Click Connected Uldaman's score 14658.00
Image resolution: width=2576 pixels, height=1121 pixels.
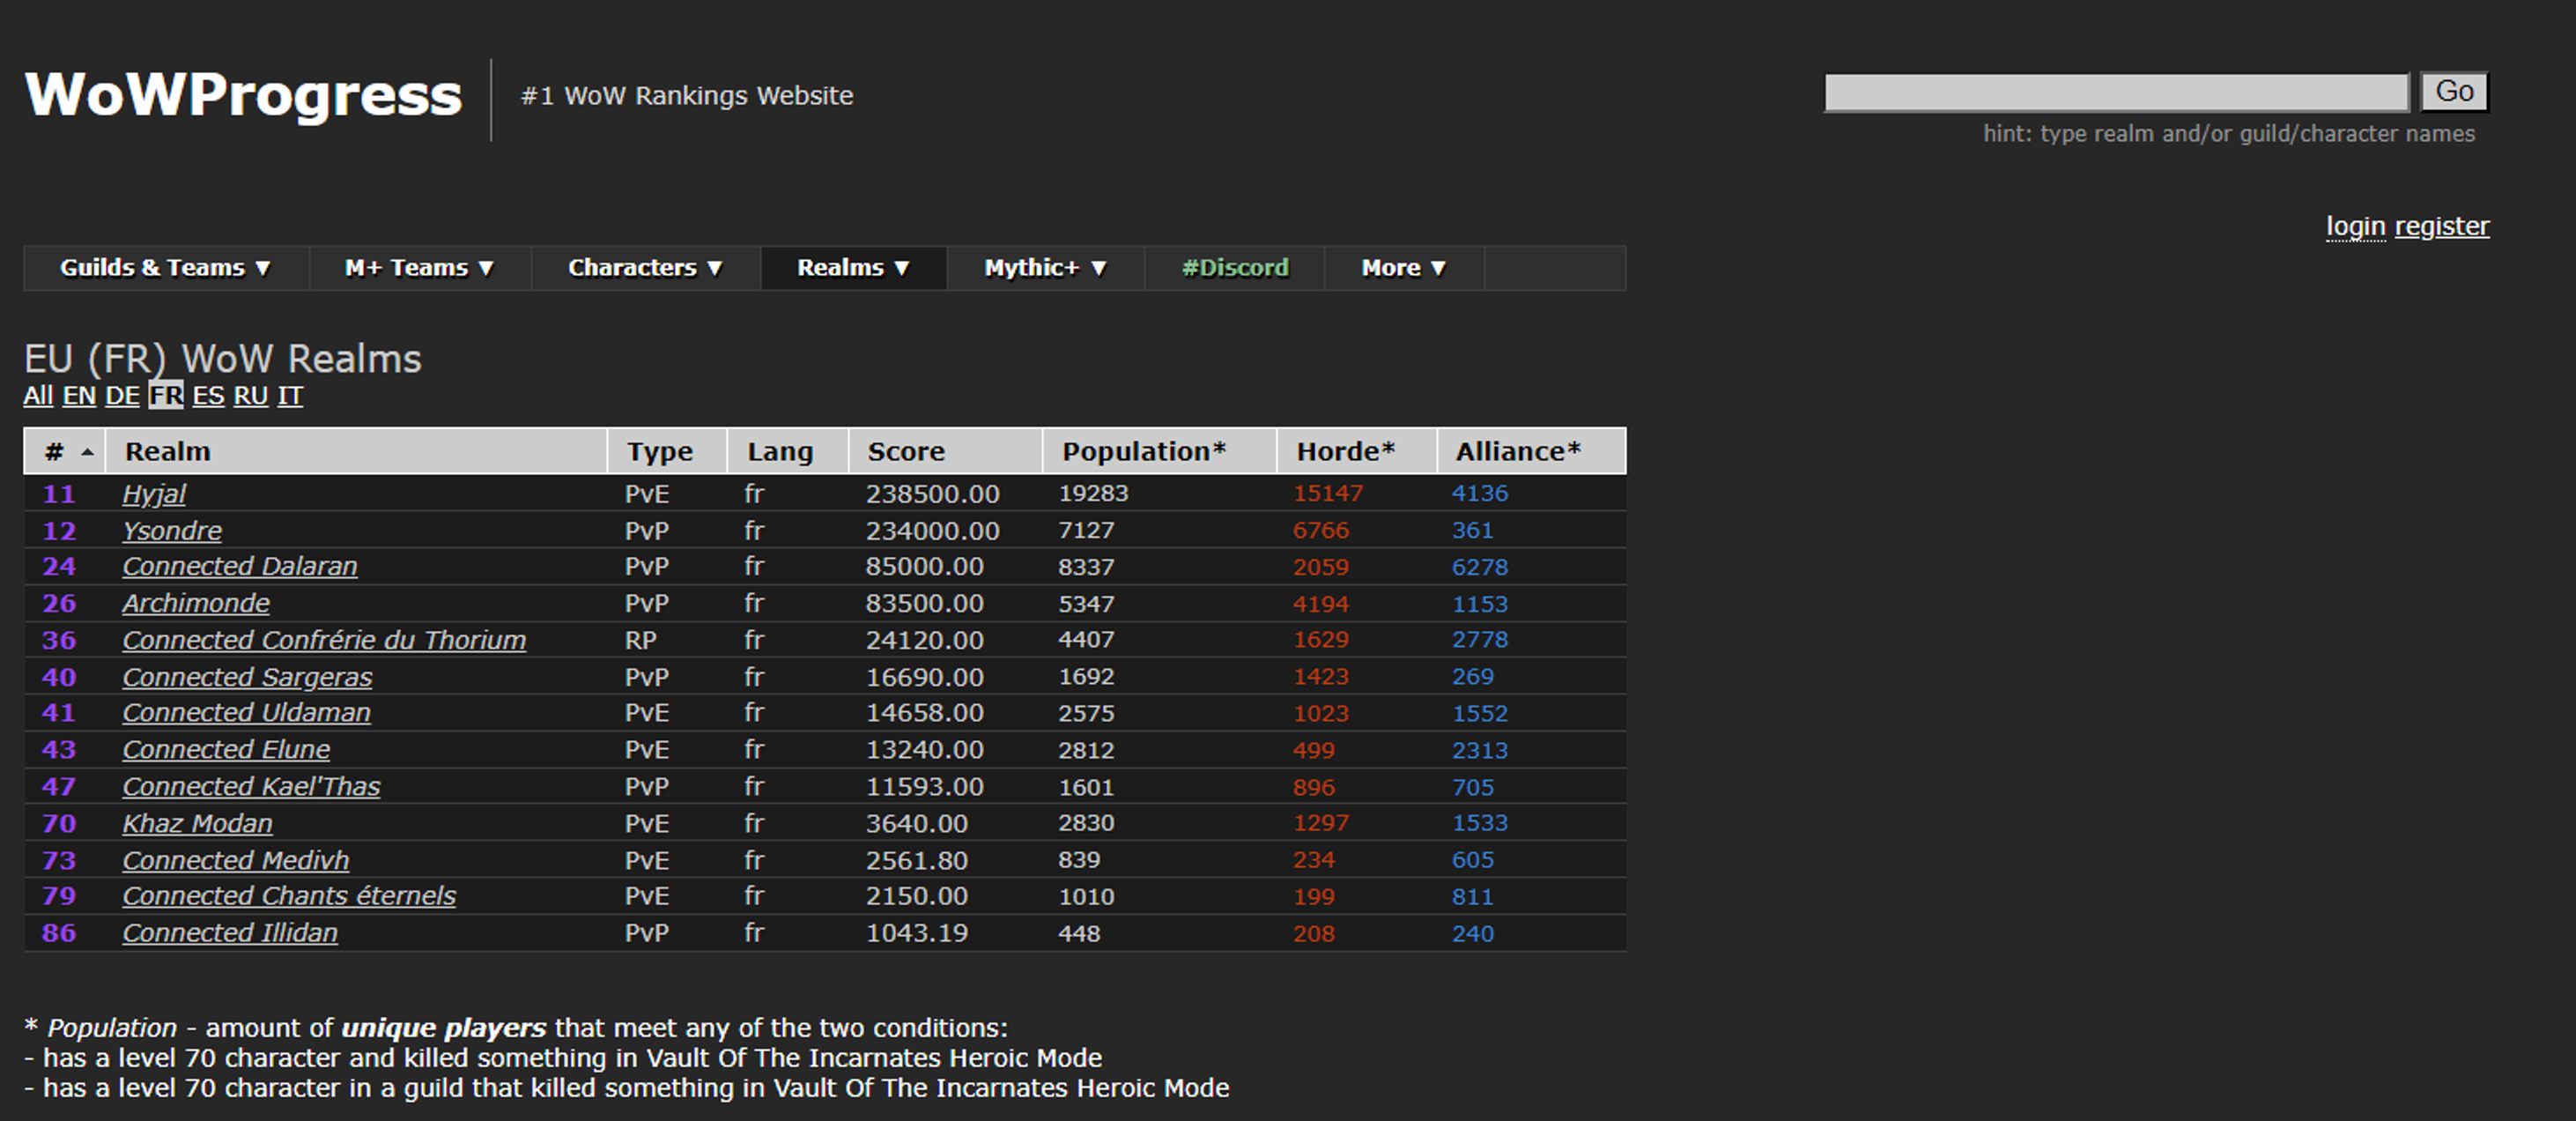pos(924,713)
